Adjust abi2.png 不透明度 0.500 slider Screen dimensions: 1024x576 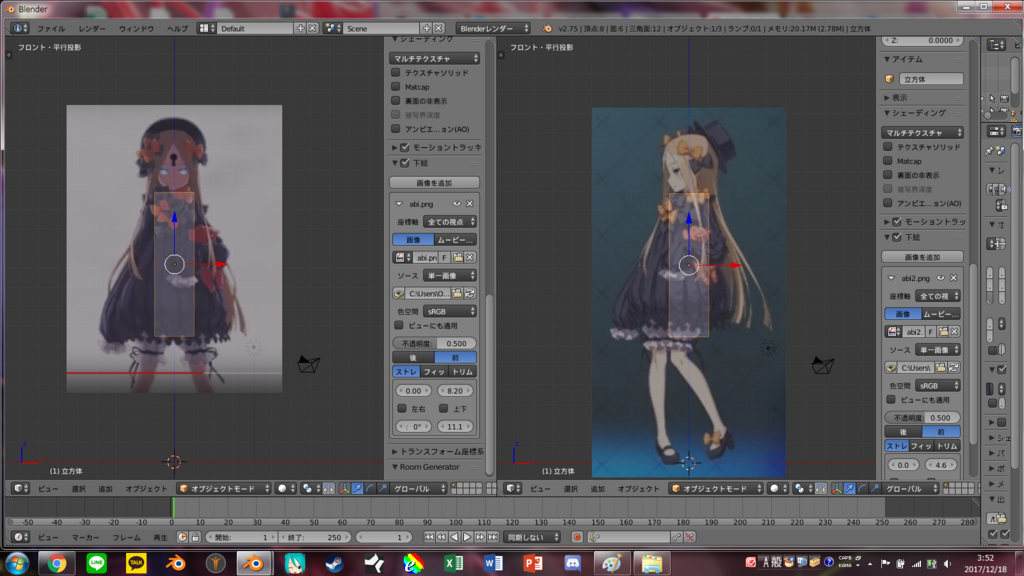[x=923, y=418]
